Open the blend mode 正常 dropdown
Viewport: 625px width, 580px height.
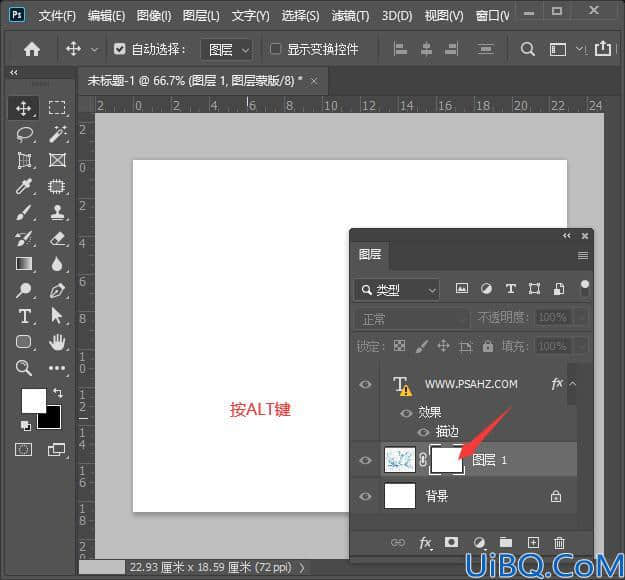click(x=412, y=319)
